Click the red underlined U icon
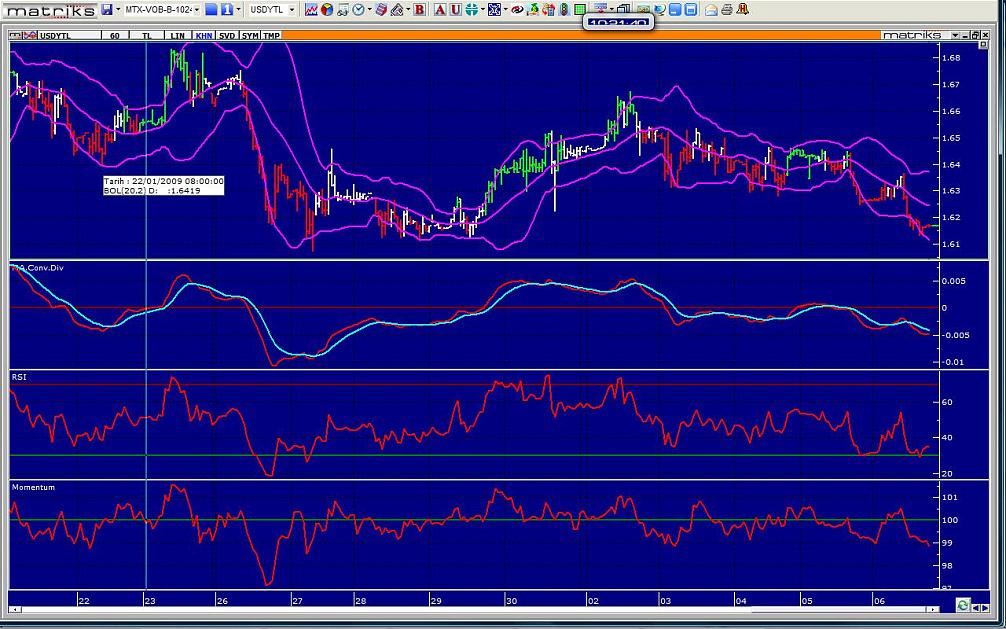Viewport: 1006px width, 629px height. [x=456, y=10]
